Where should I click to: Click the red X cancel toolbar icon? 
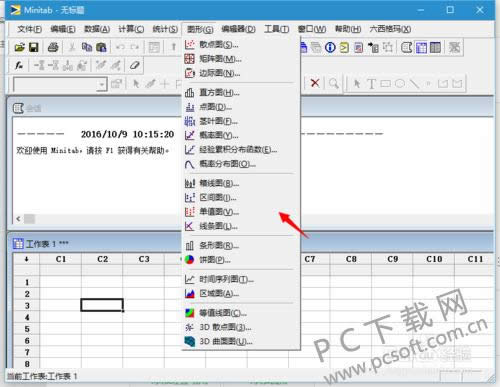coord(315,83)
